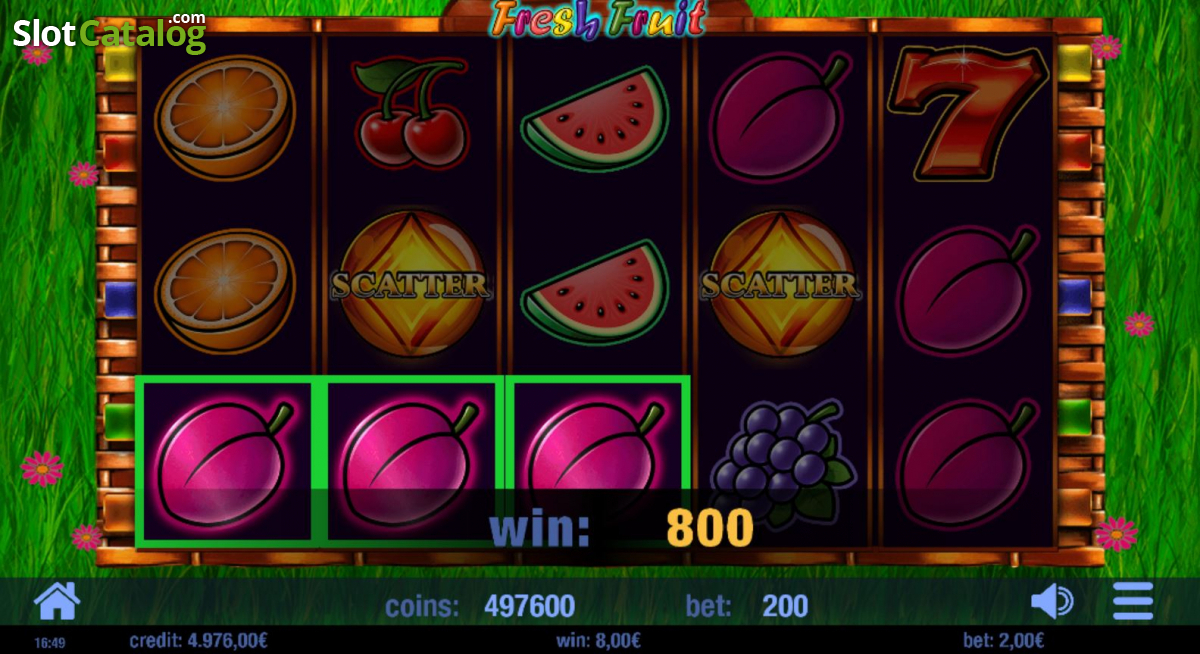
Task: Click the green payline marker on left
Action: [x=120, y=418]
